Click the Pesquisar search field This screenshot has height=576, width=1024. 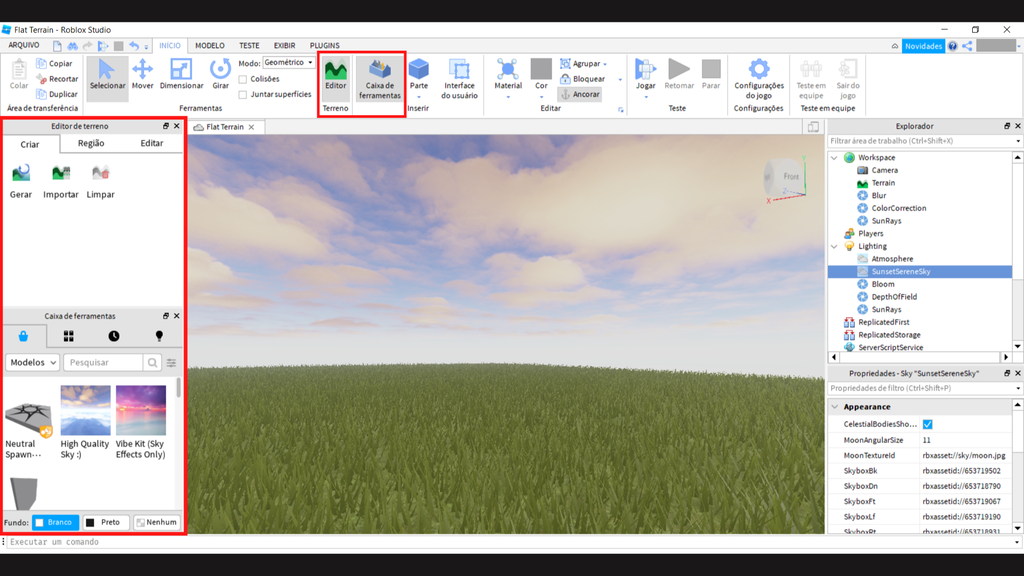103,362
